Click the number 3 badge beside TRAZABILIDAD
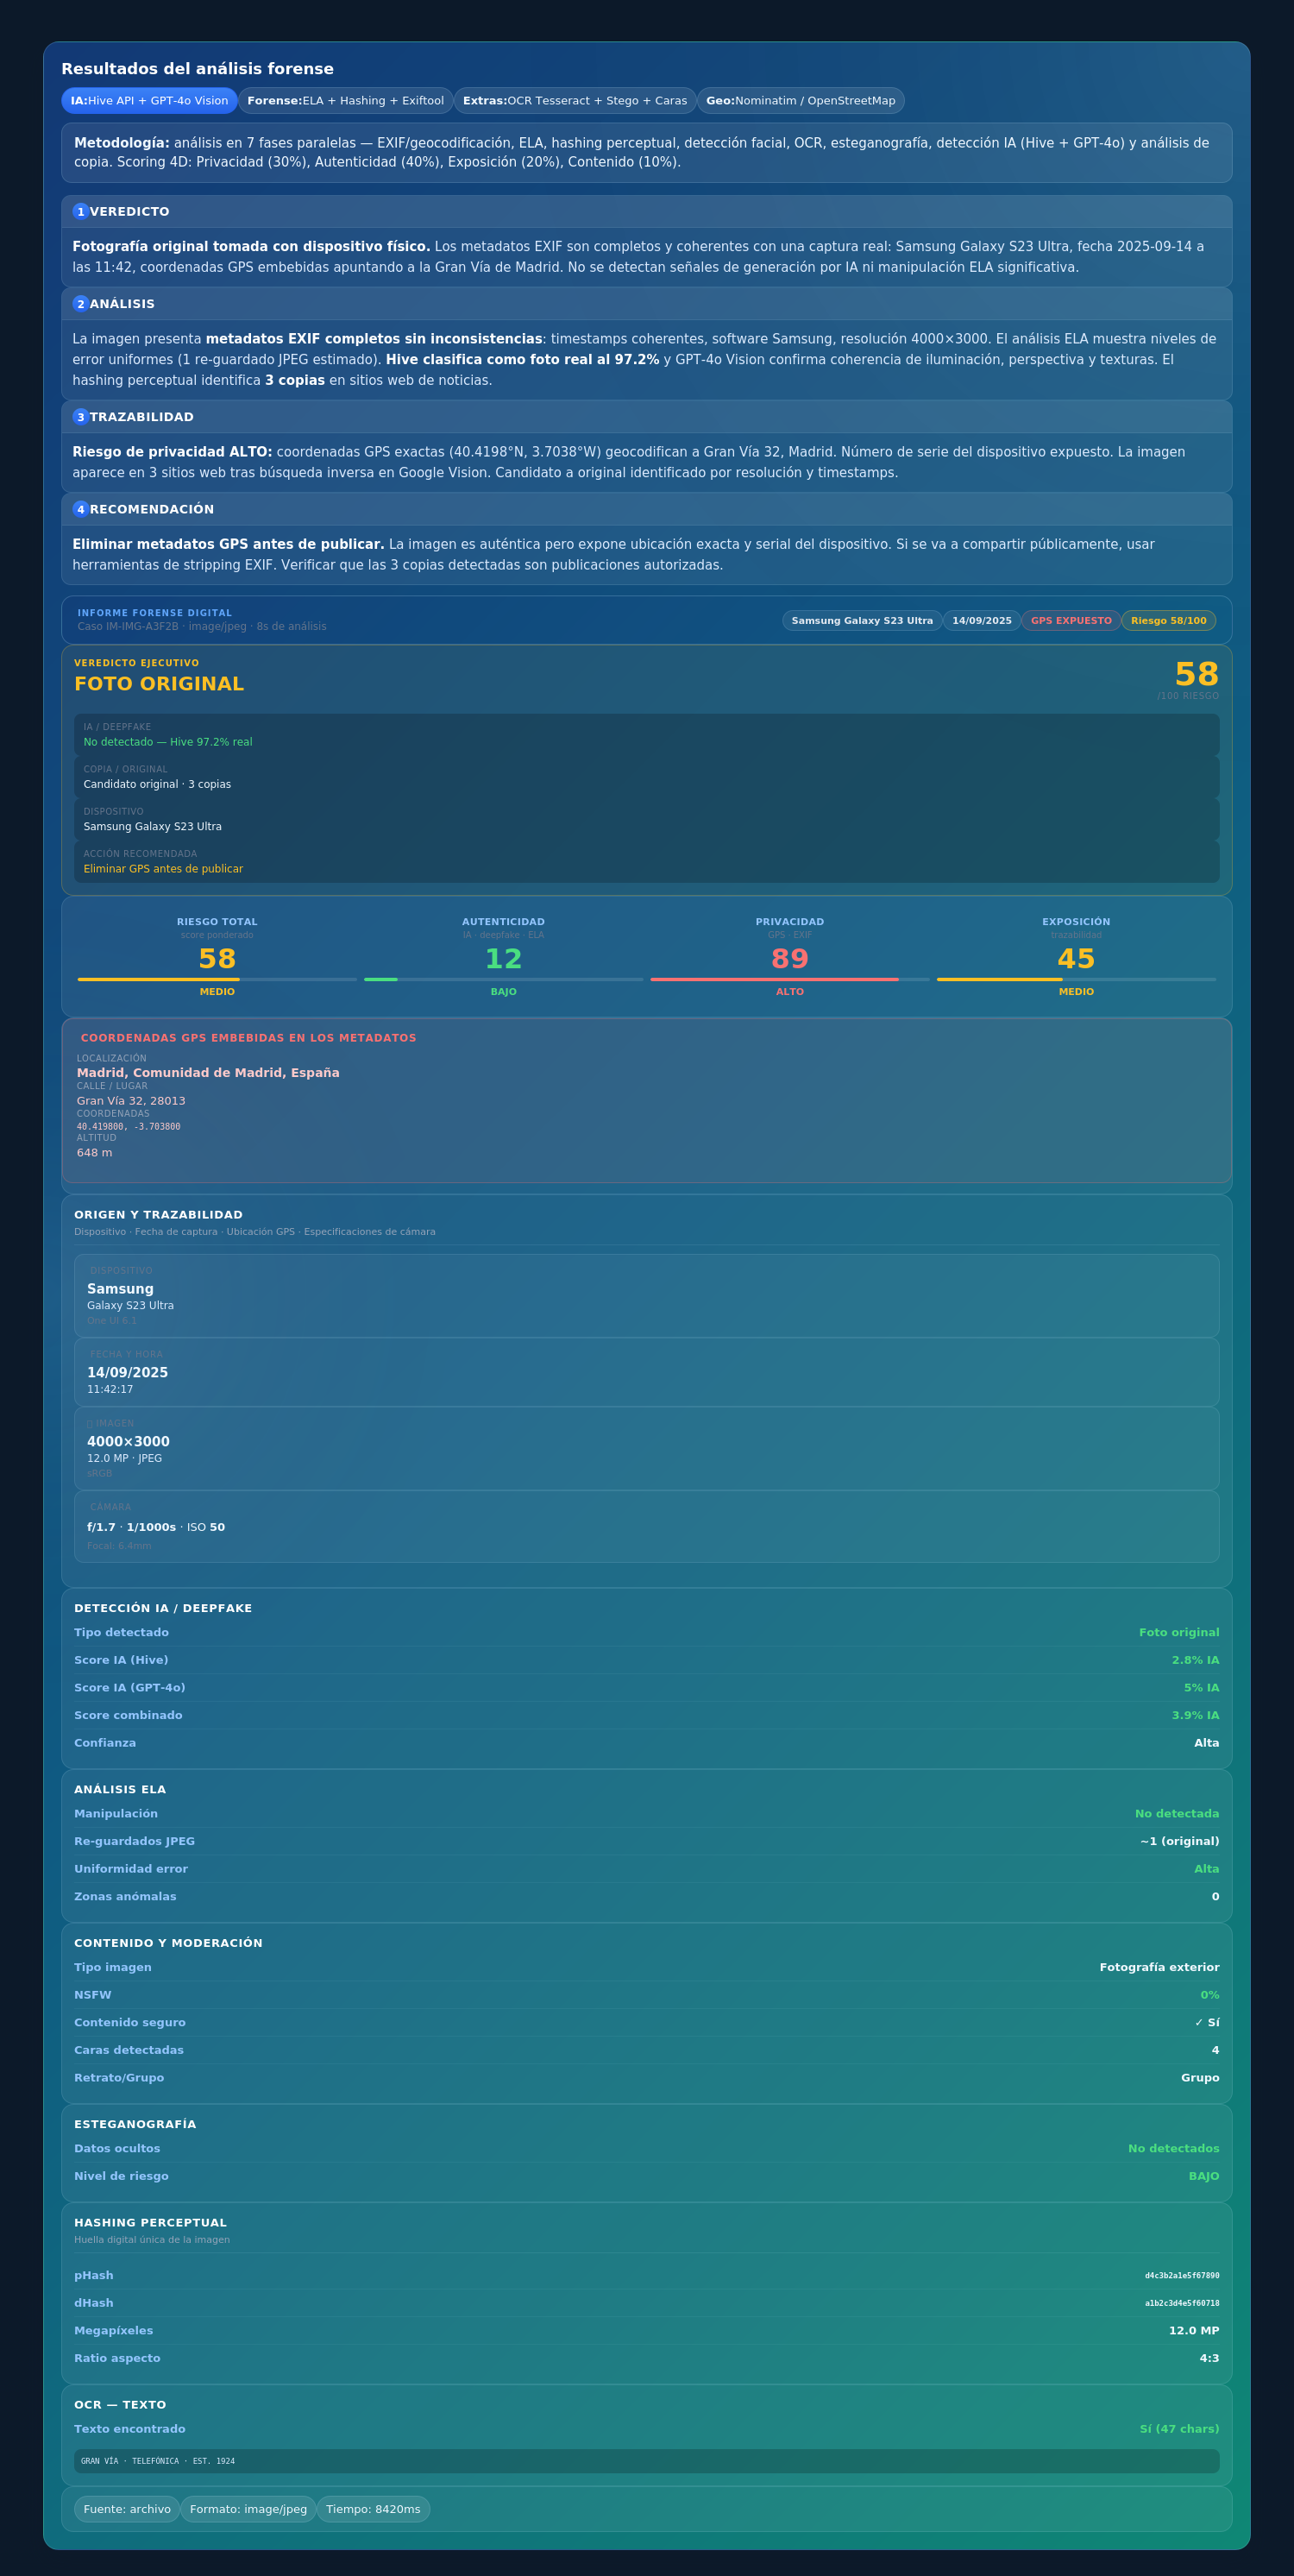Image resolution: width=1294 pixels, height=2576 pixels. pos(81,417)
